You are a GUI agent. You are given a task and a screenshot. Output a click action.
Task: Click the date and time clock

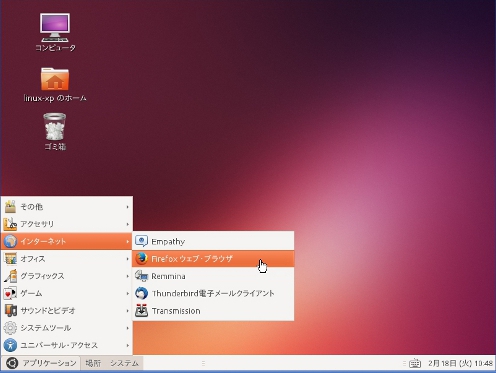pyautogui.click(x=460, y=363)
